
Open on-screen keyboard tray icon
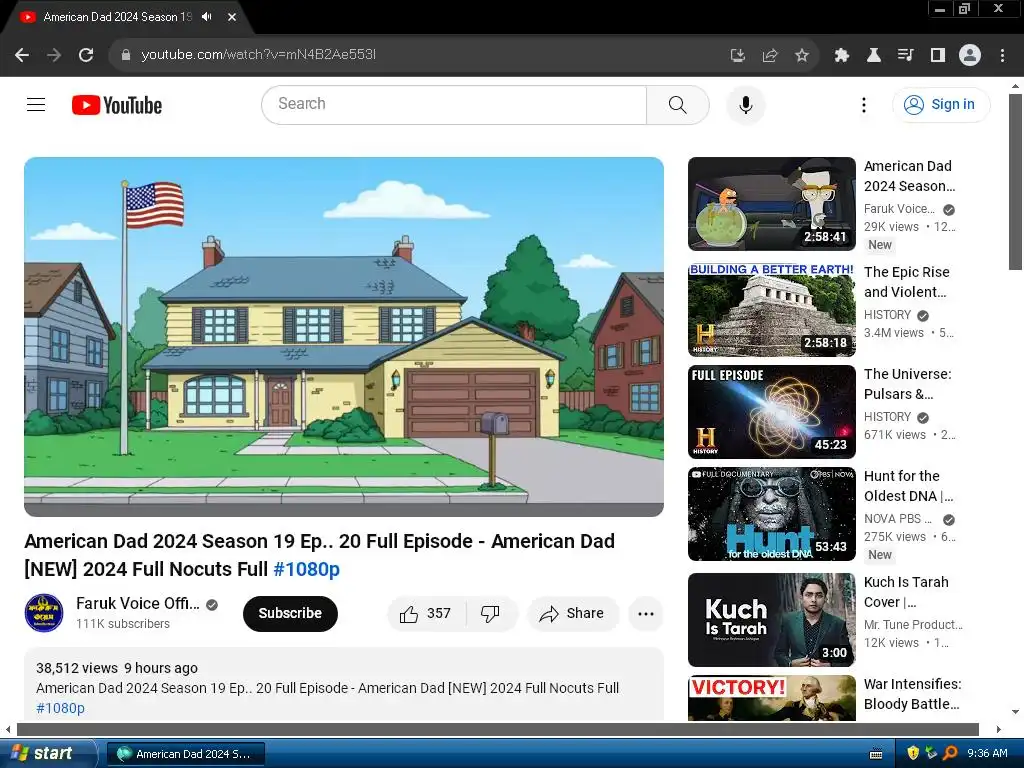point(876,754)
